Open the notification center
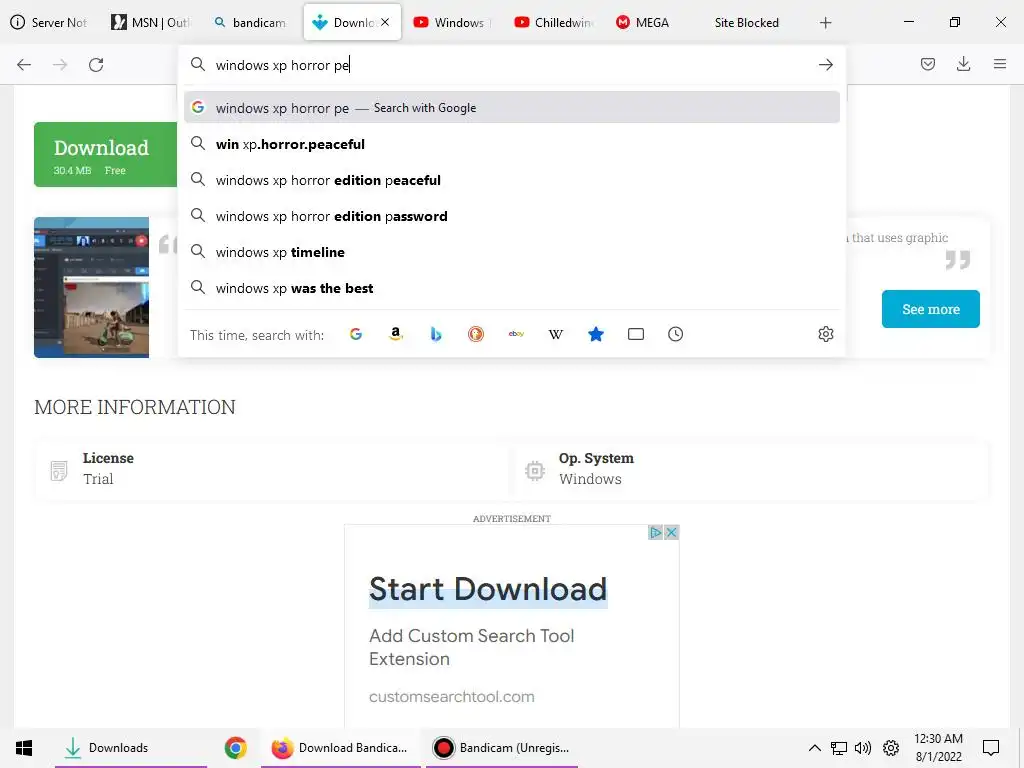The image size is (1024, 768). pos(991,748)
